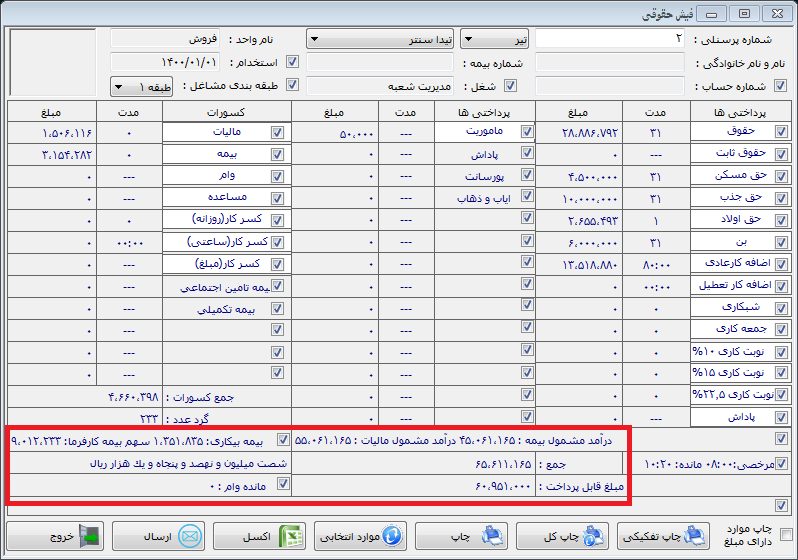
Task: Click the اضافه کارعادی duration ۸۰:۰۰
Action: coord(656,265)
